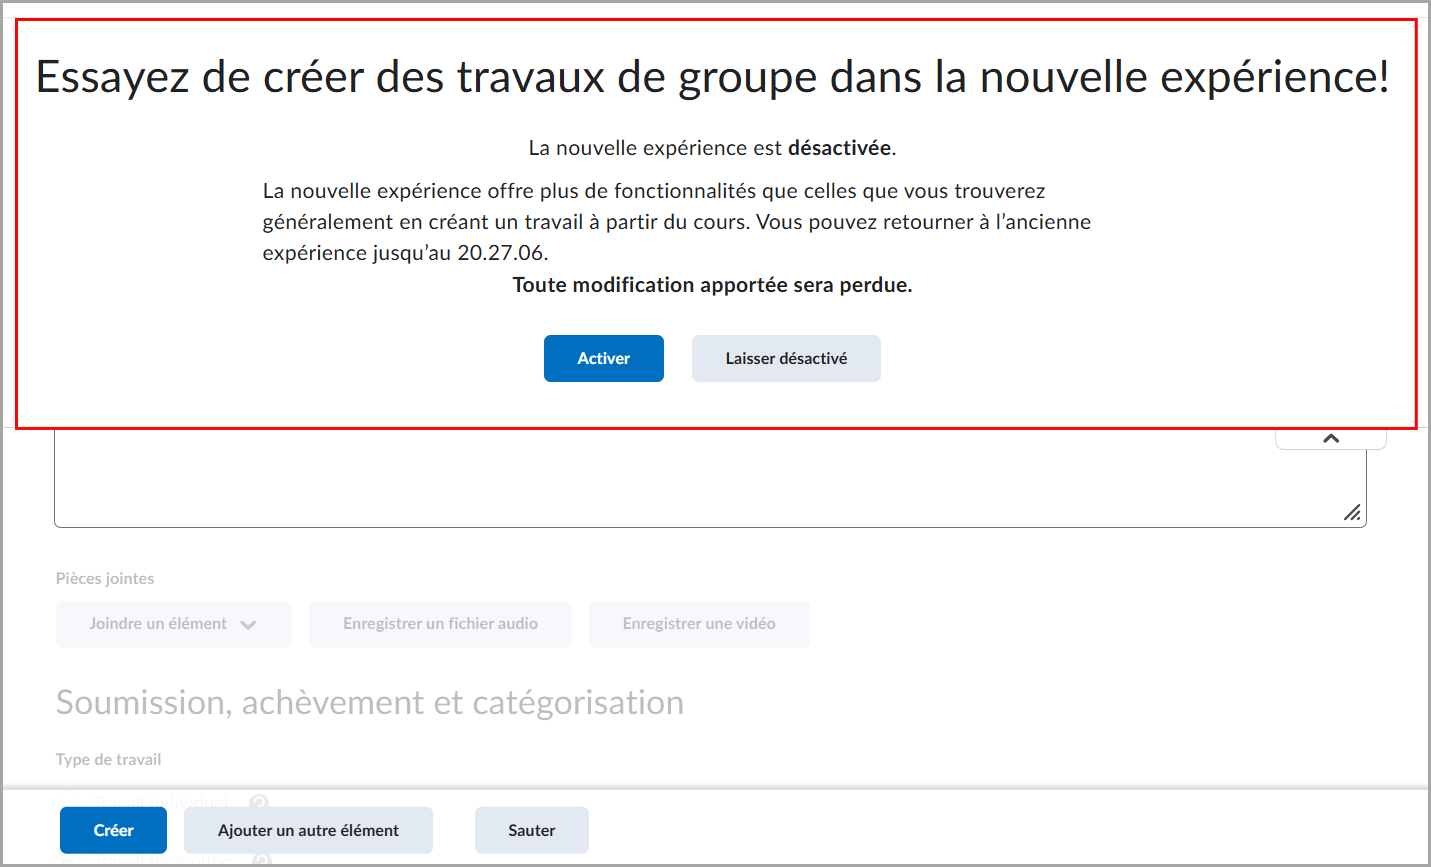The image size is (1431, 867).
Task: Skip this step with "Sauter"
Action: (531, 830)
